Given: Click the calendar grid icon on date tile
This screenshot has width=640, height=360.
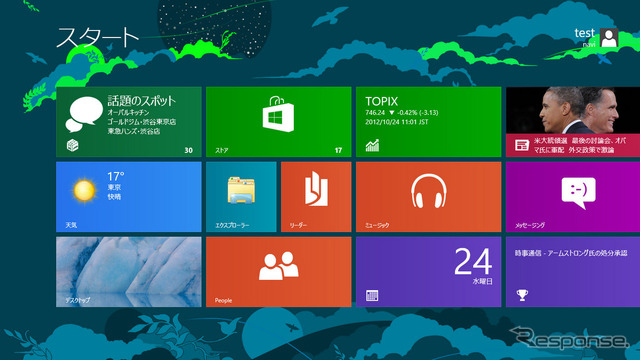Looking at the screenshot, I should (x=372, y=296).
